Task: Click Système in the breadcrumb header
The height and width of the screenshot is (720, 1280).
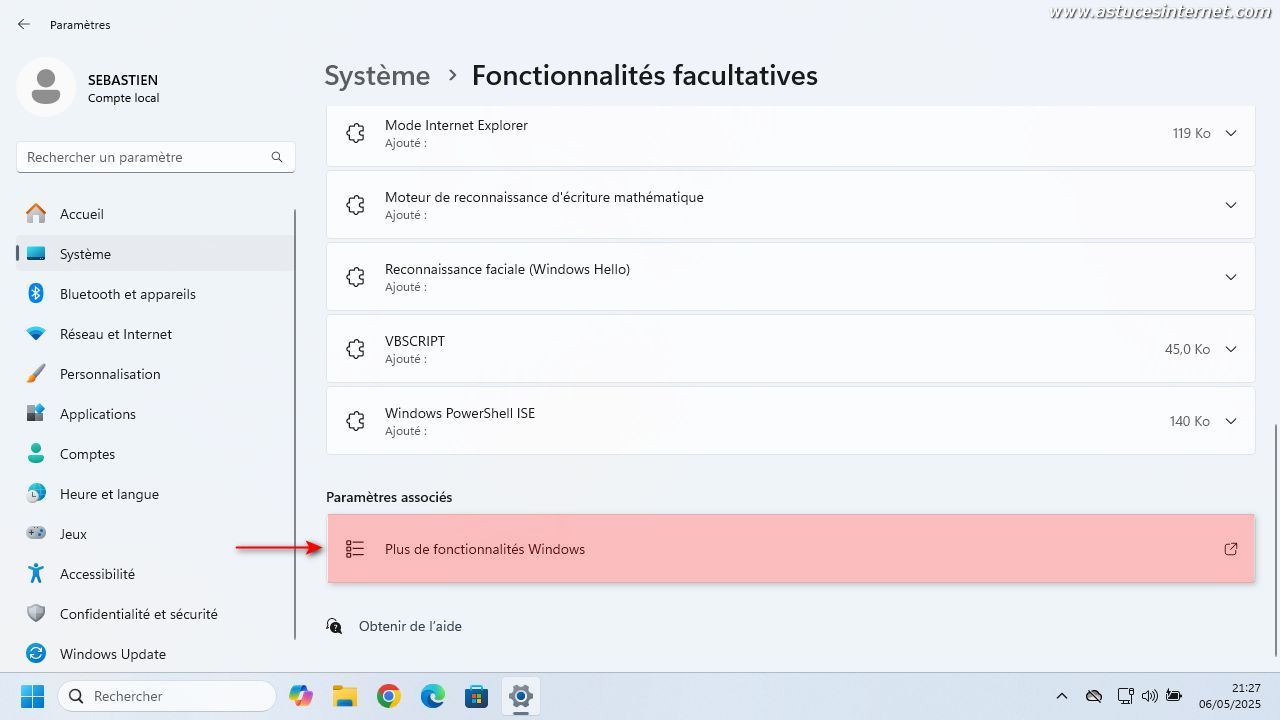Action: (377, 75)
